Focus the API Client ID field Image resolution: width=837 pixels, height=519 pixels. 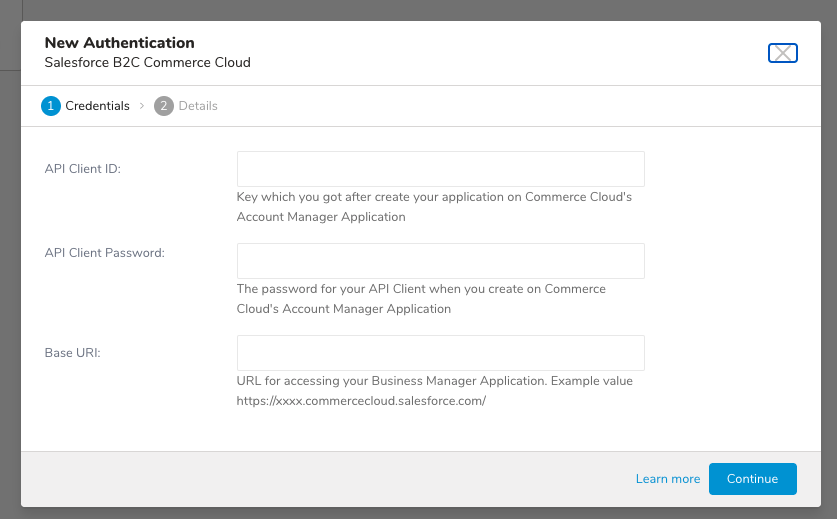point(440,169)
